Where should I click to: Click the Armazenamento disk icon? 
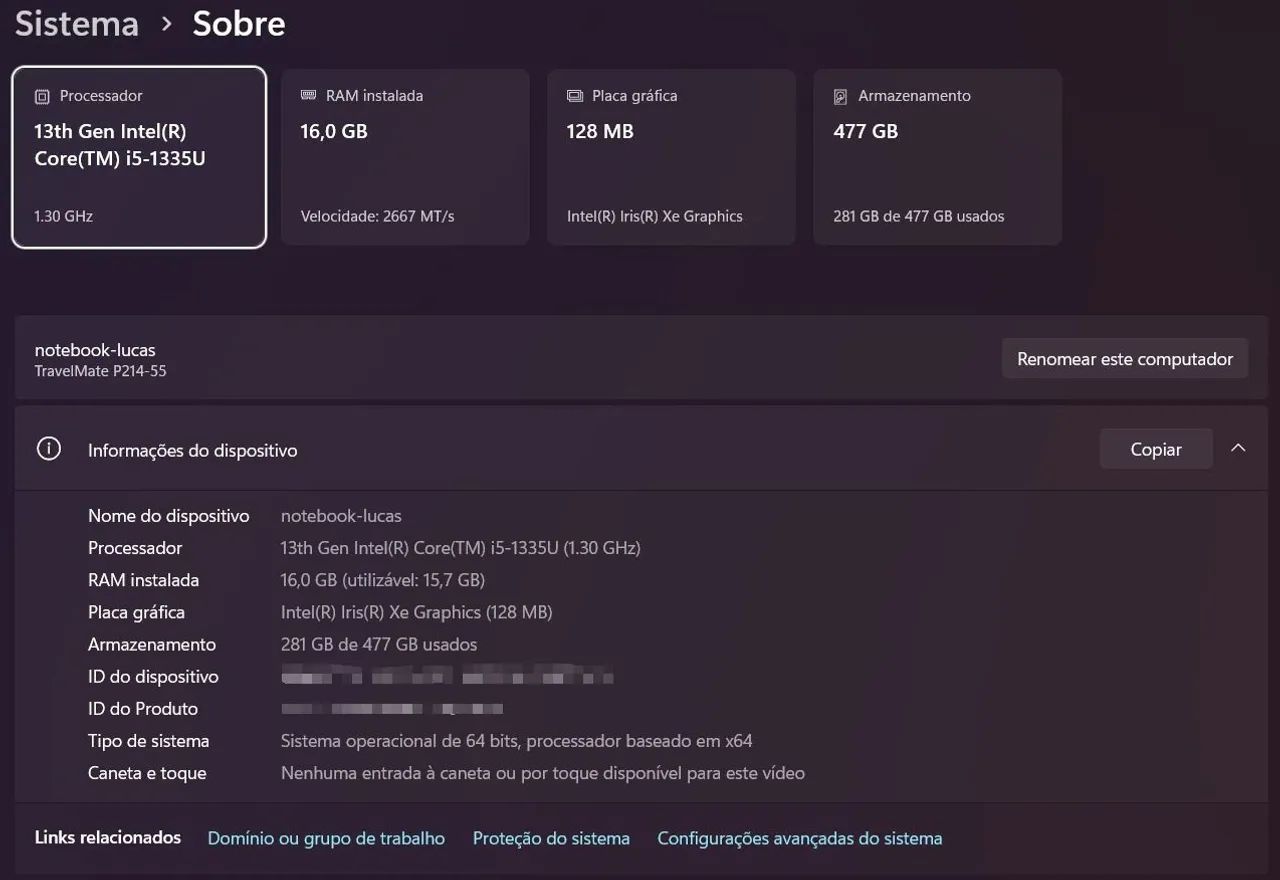[x=841, y=97]
